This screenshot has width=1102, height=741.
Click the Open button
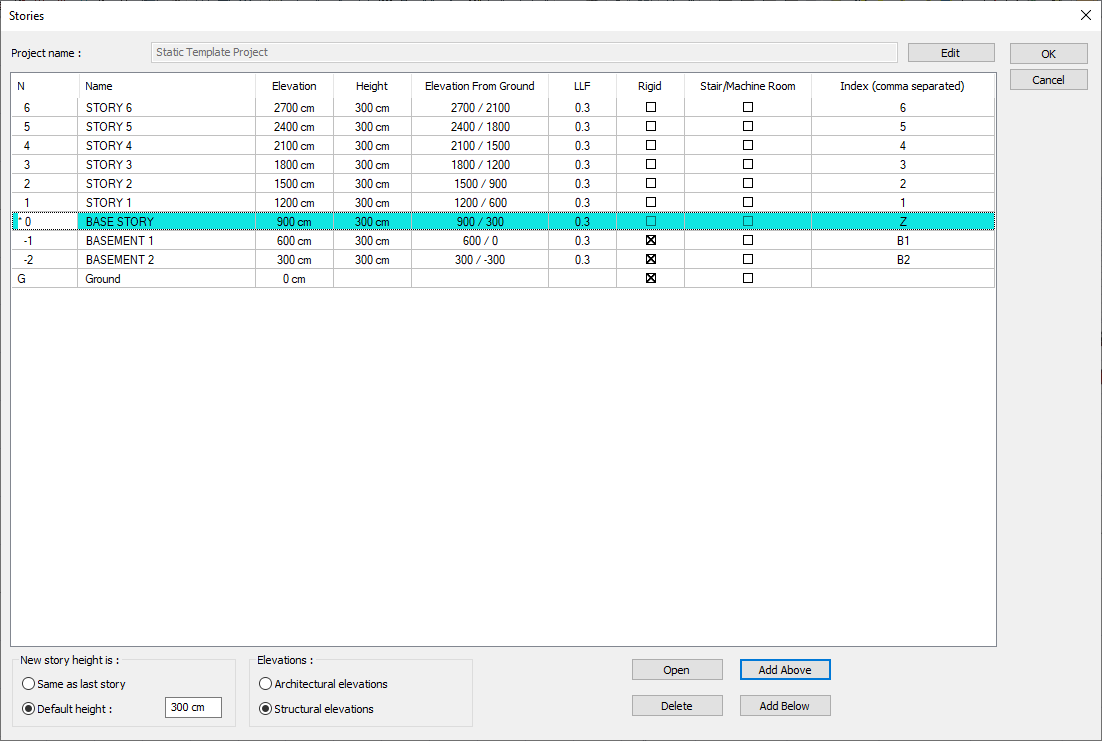(676, 670)
